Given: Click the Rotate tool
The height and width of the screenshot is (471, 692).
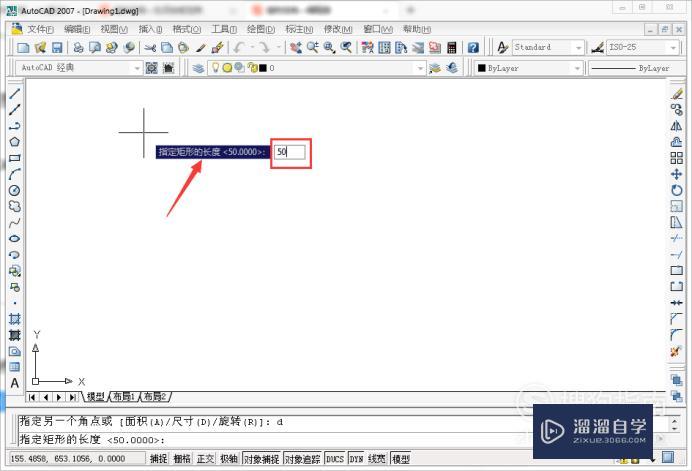Looking at the screenshot, I should 677,190.
